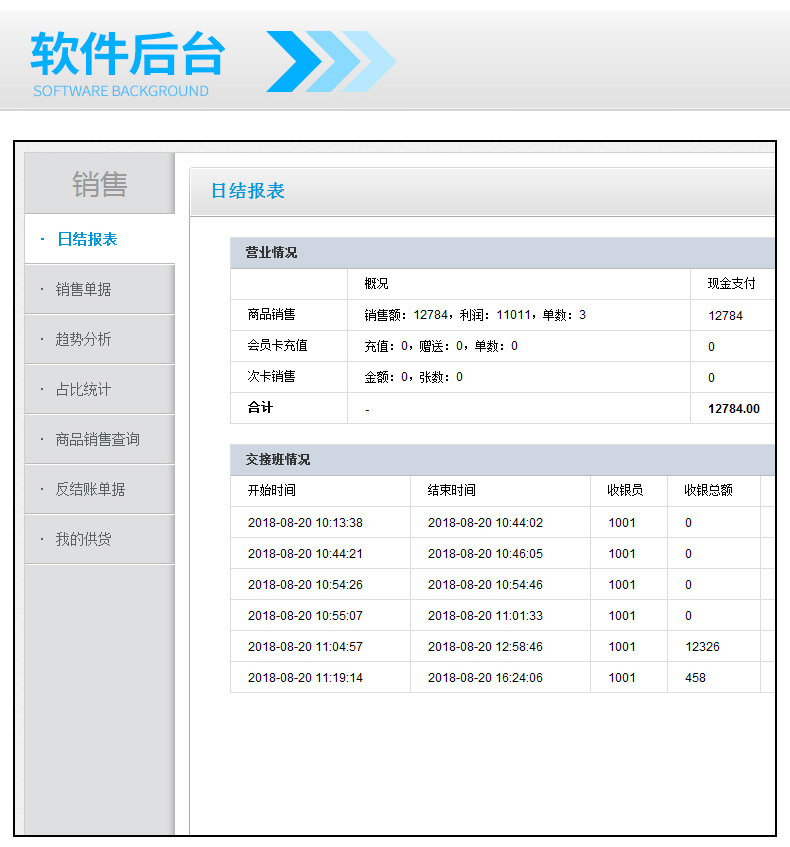Click the cashier total 12326
Viewport: 790px width, 847px height.
[702, 647]
